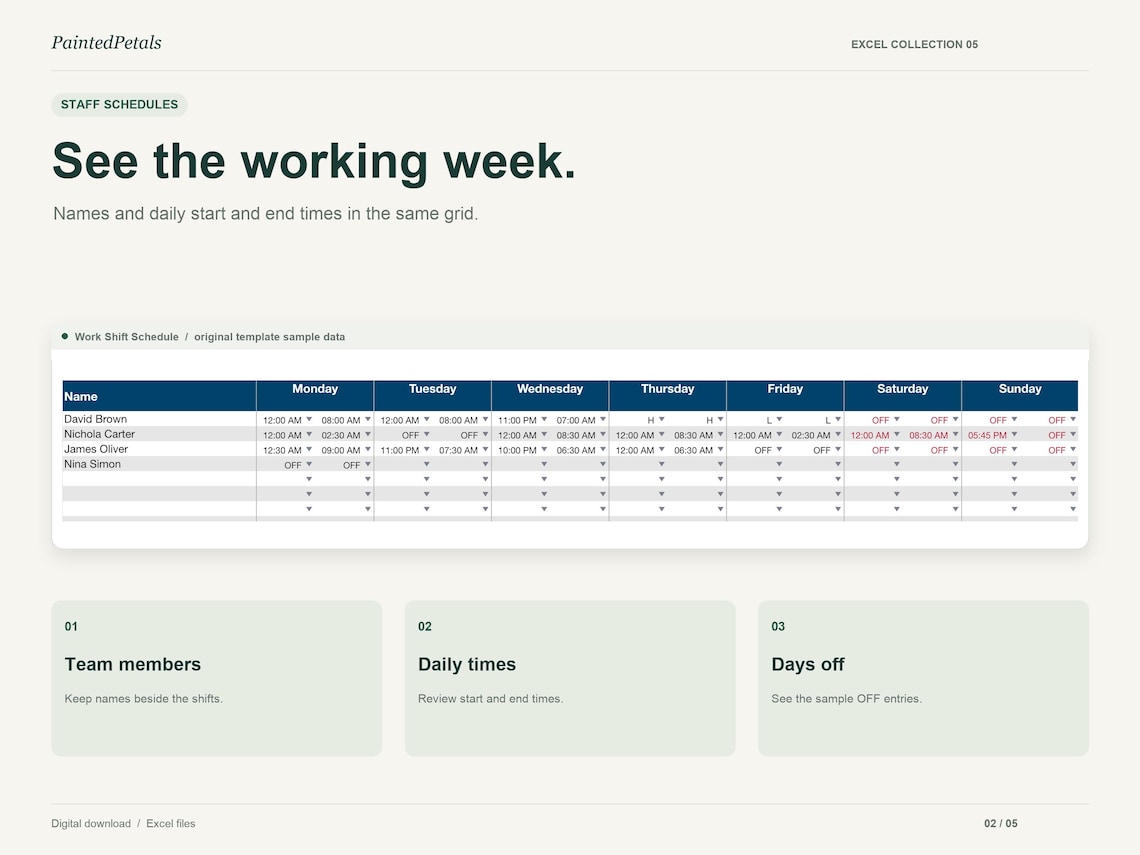Click the STAFF SCHEDULES badge
This screenshot has width=1140, height=855.
point(119,105)
